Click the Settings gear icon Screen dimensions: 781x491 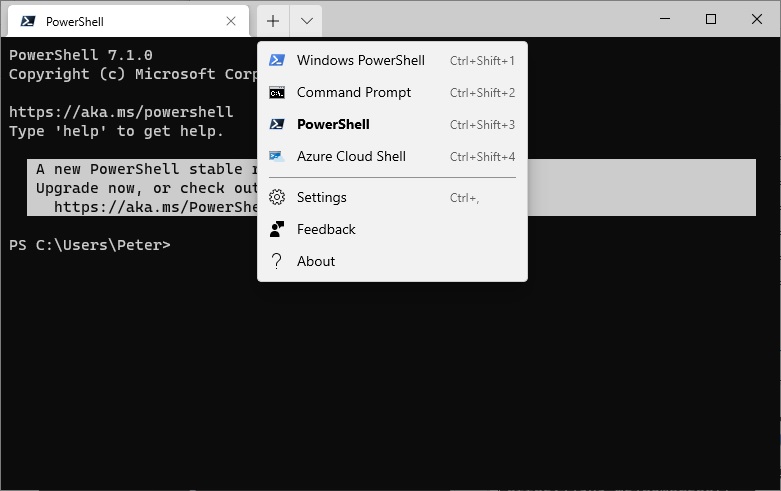[x=277, y=198]
